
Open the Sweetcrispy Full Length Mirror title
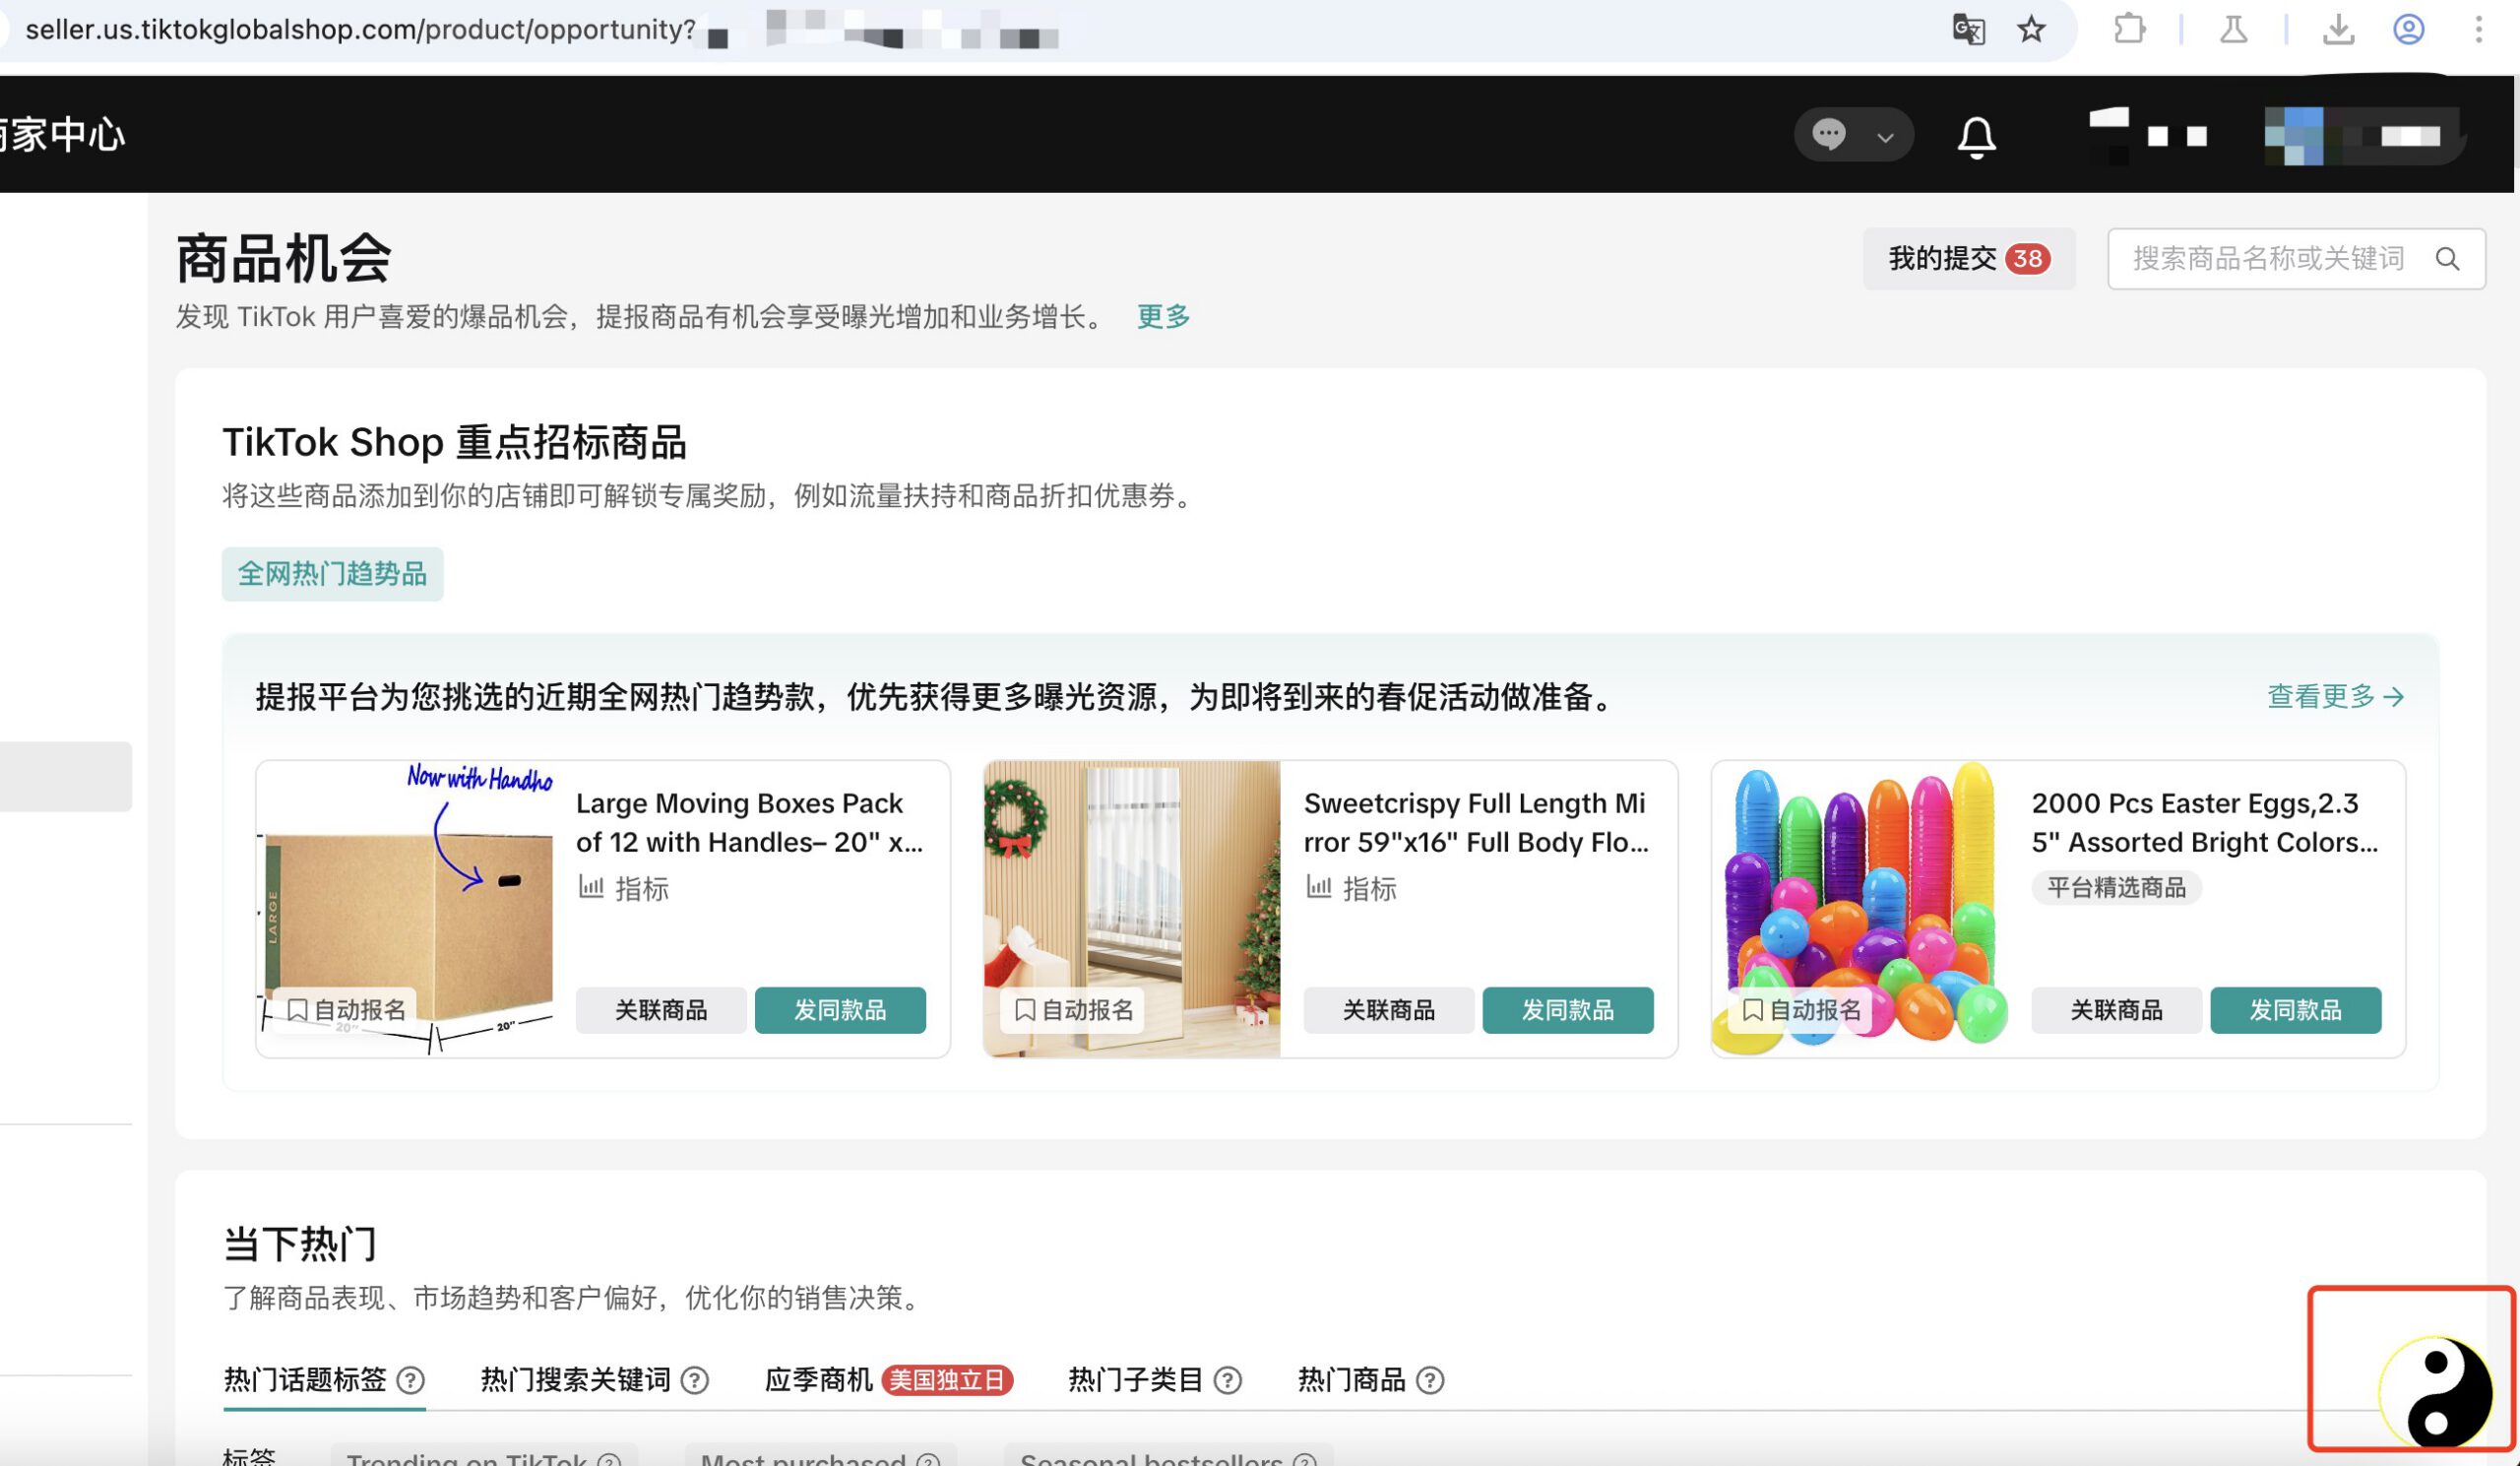(x=1476, y=823)
